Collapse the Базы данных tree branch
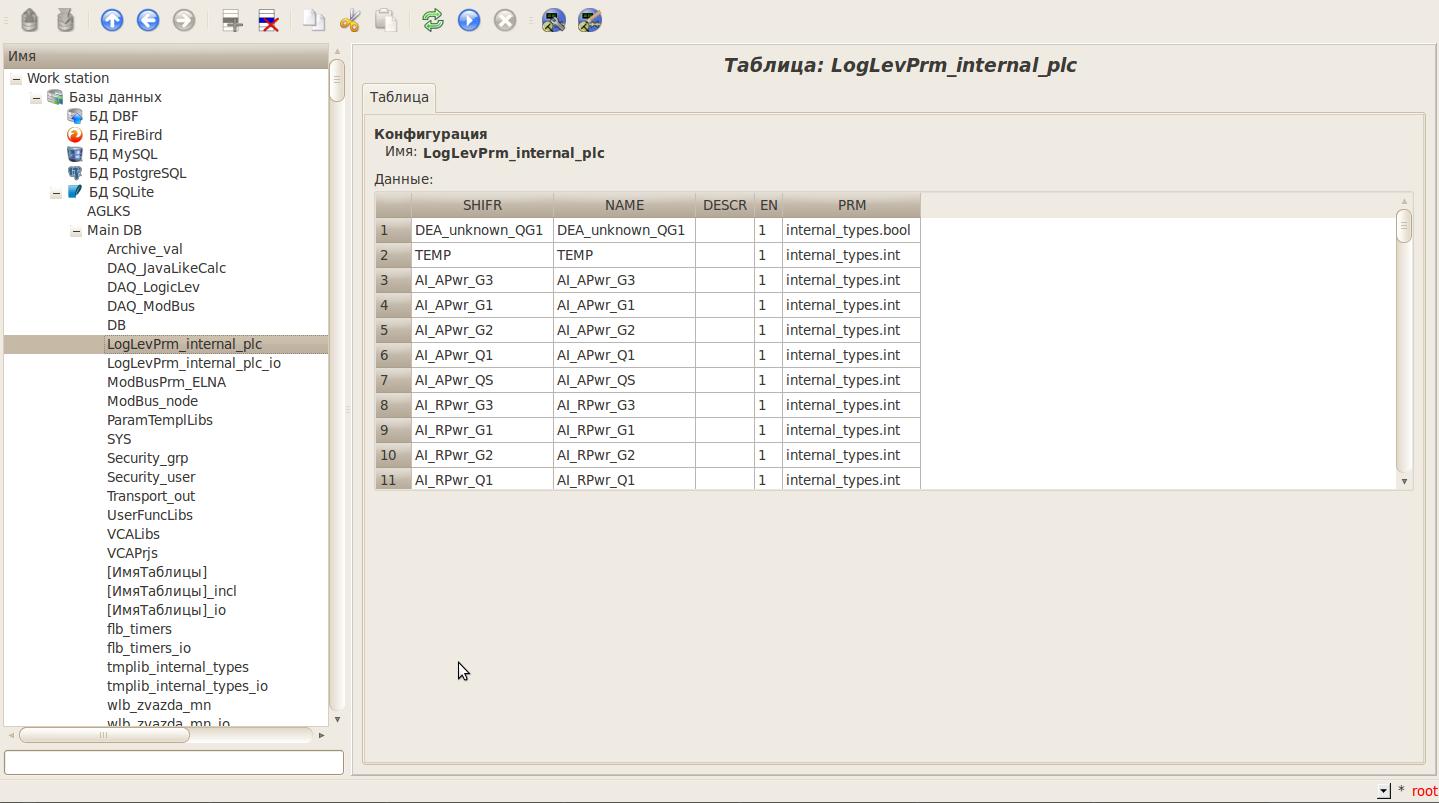 (x=36, y=98)
